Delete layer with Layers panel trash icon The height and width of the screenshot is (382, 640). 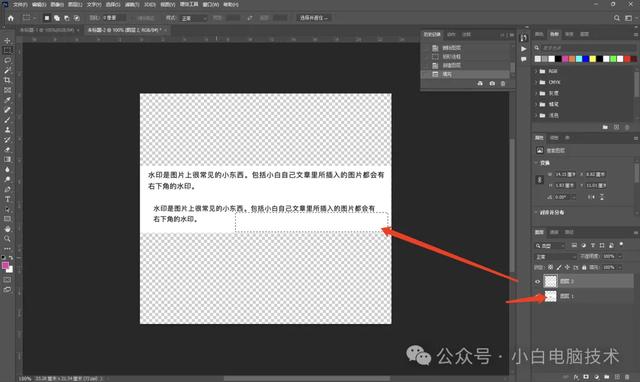(628, 377)
